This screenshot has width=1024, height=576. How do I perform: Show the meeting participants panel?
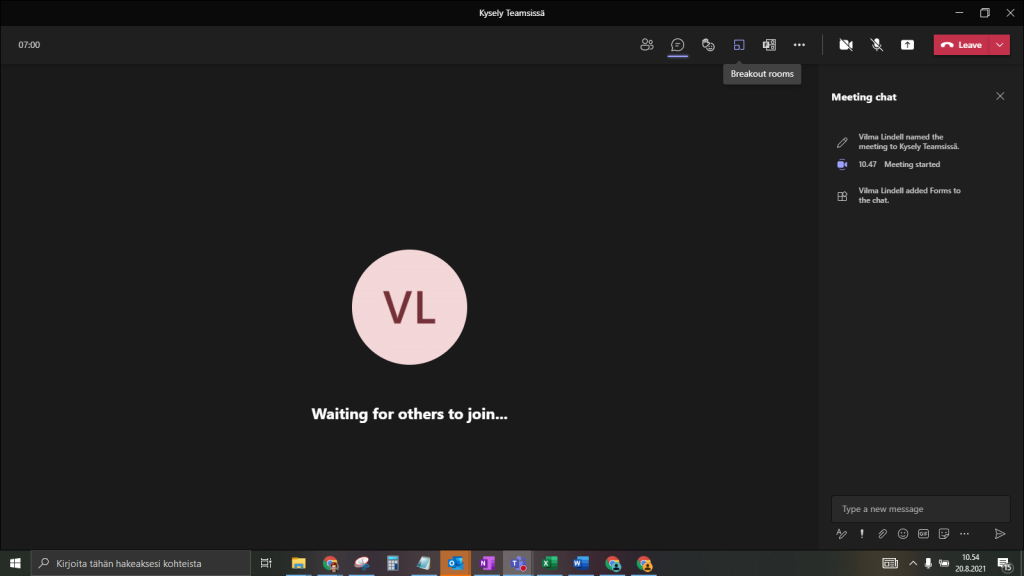coord(647,44)
